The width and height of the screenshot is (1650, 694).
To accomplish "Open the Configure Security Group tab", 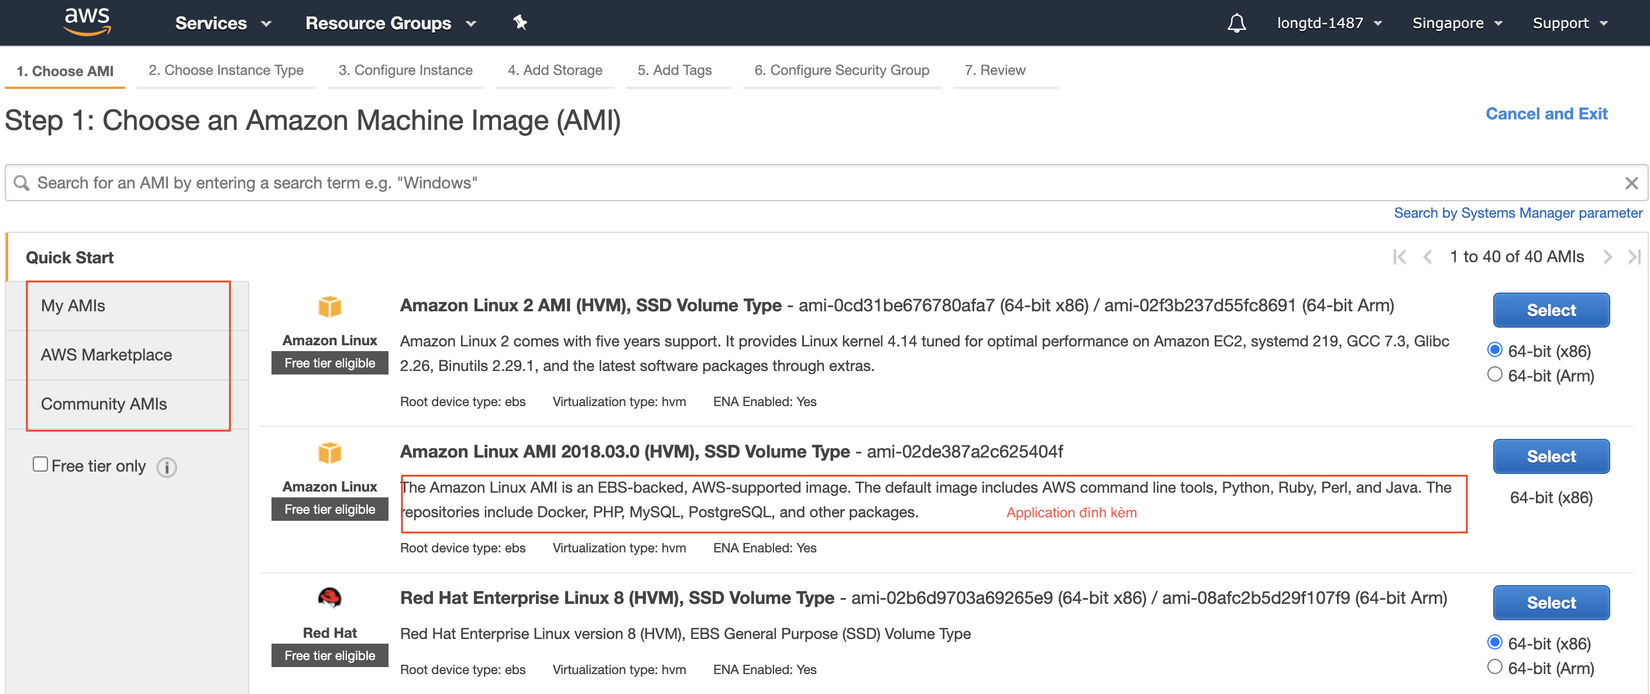I will [x=841, y=70].
